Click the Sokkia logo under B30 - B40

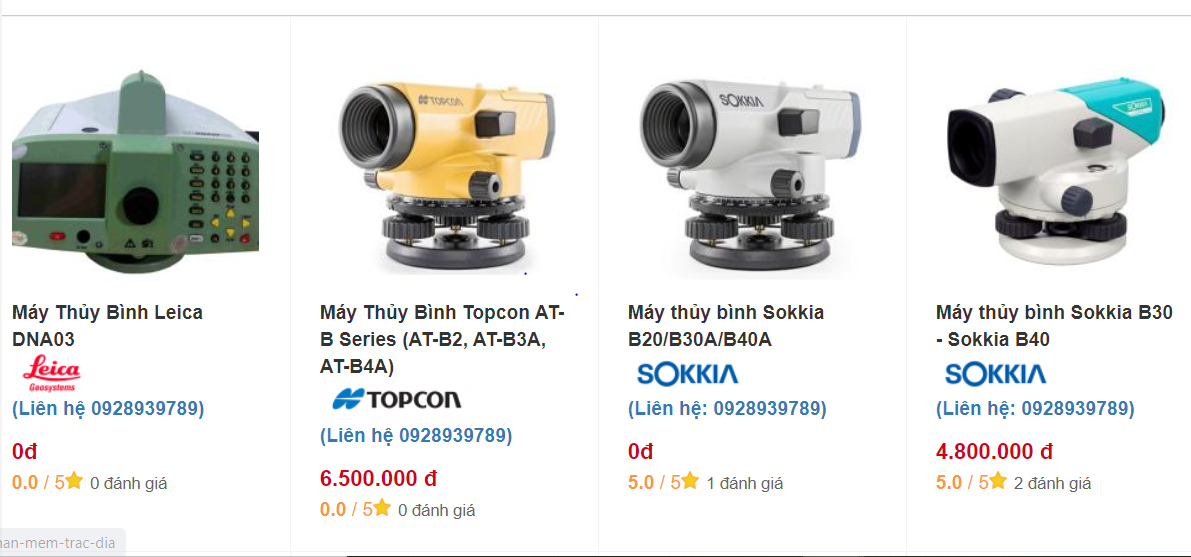(995, 373)
